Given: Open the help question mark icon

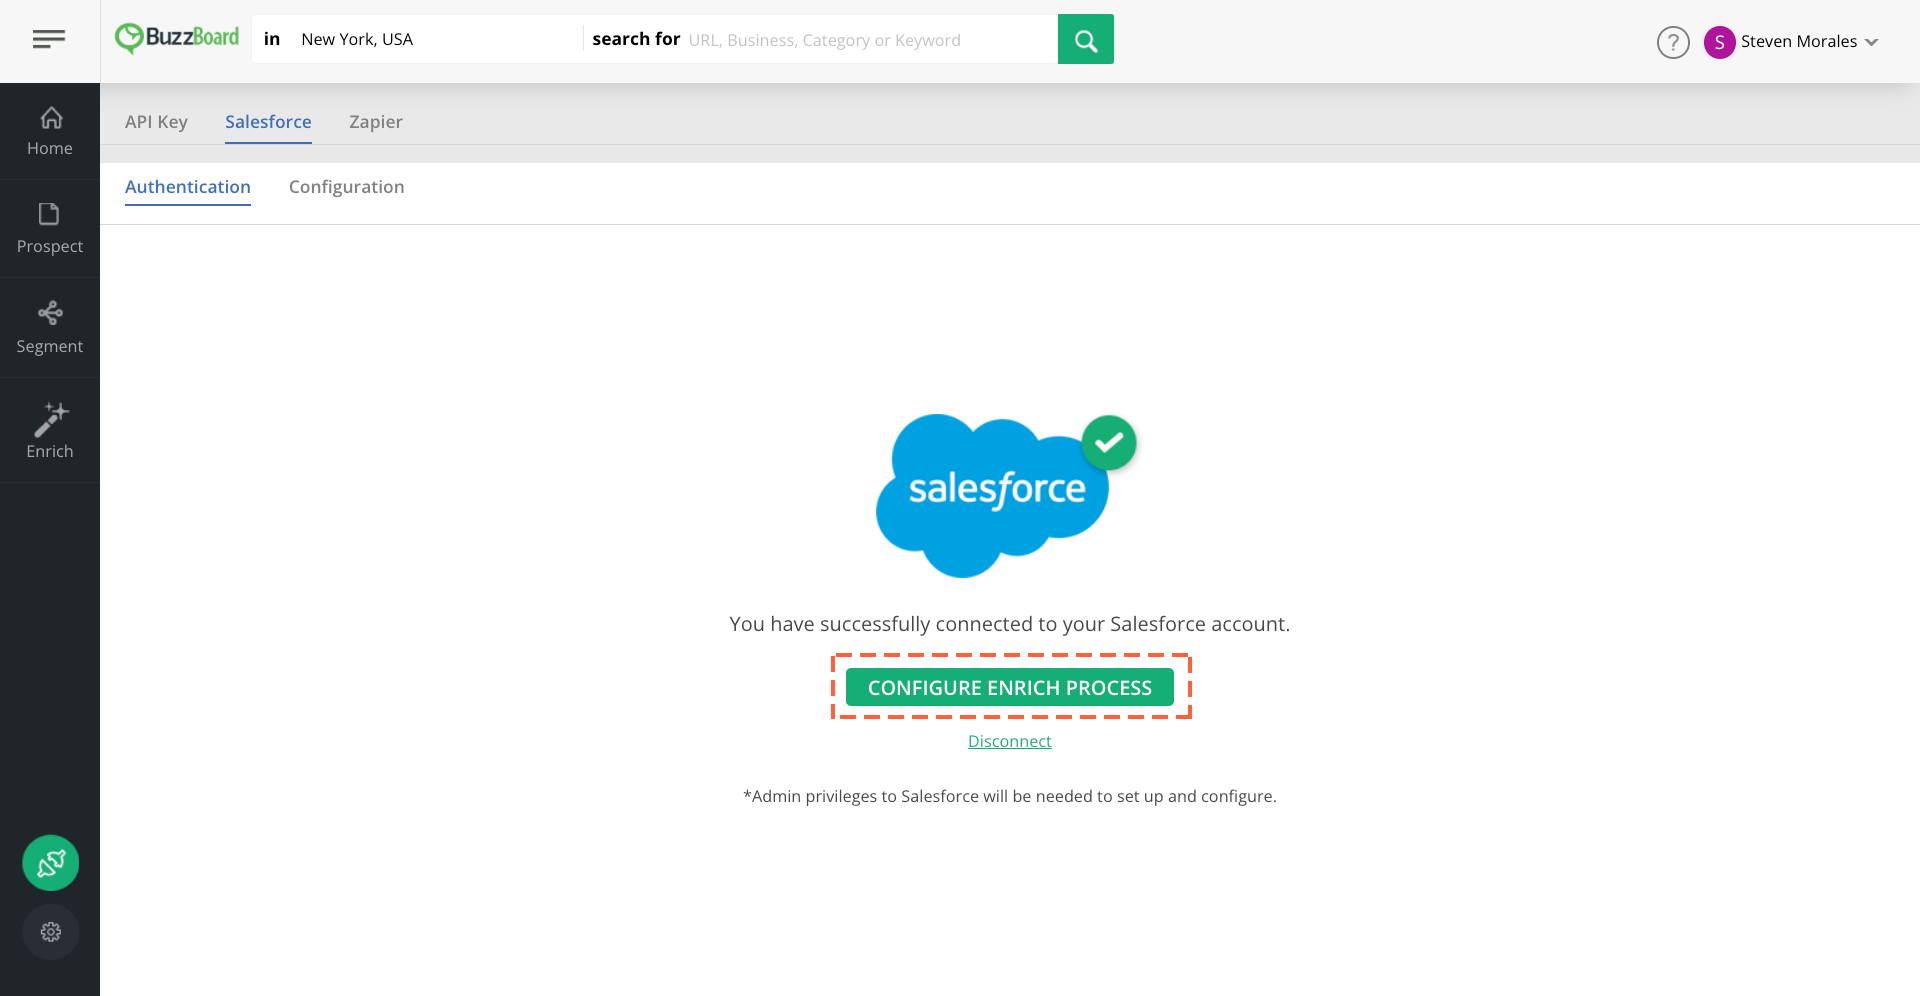Looking at the screenshot, I should click(1673, 42).
